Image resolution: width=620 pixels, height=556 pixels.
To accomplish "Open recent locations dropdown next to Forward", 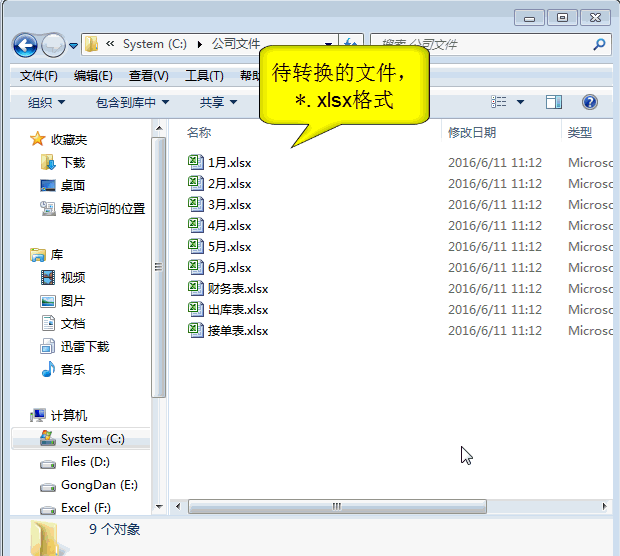I will tap(73, 45).
